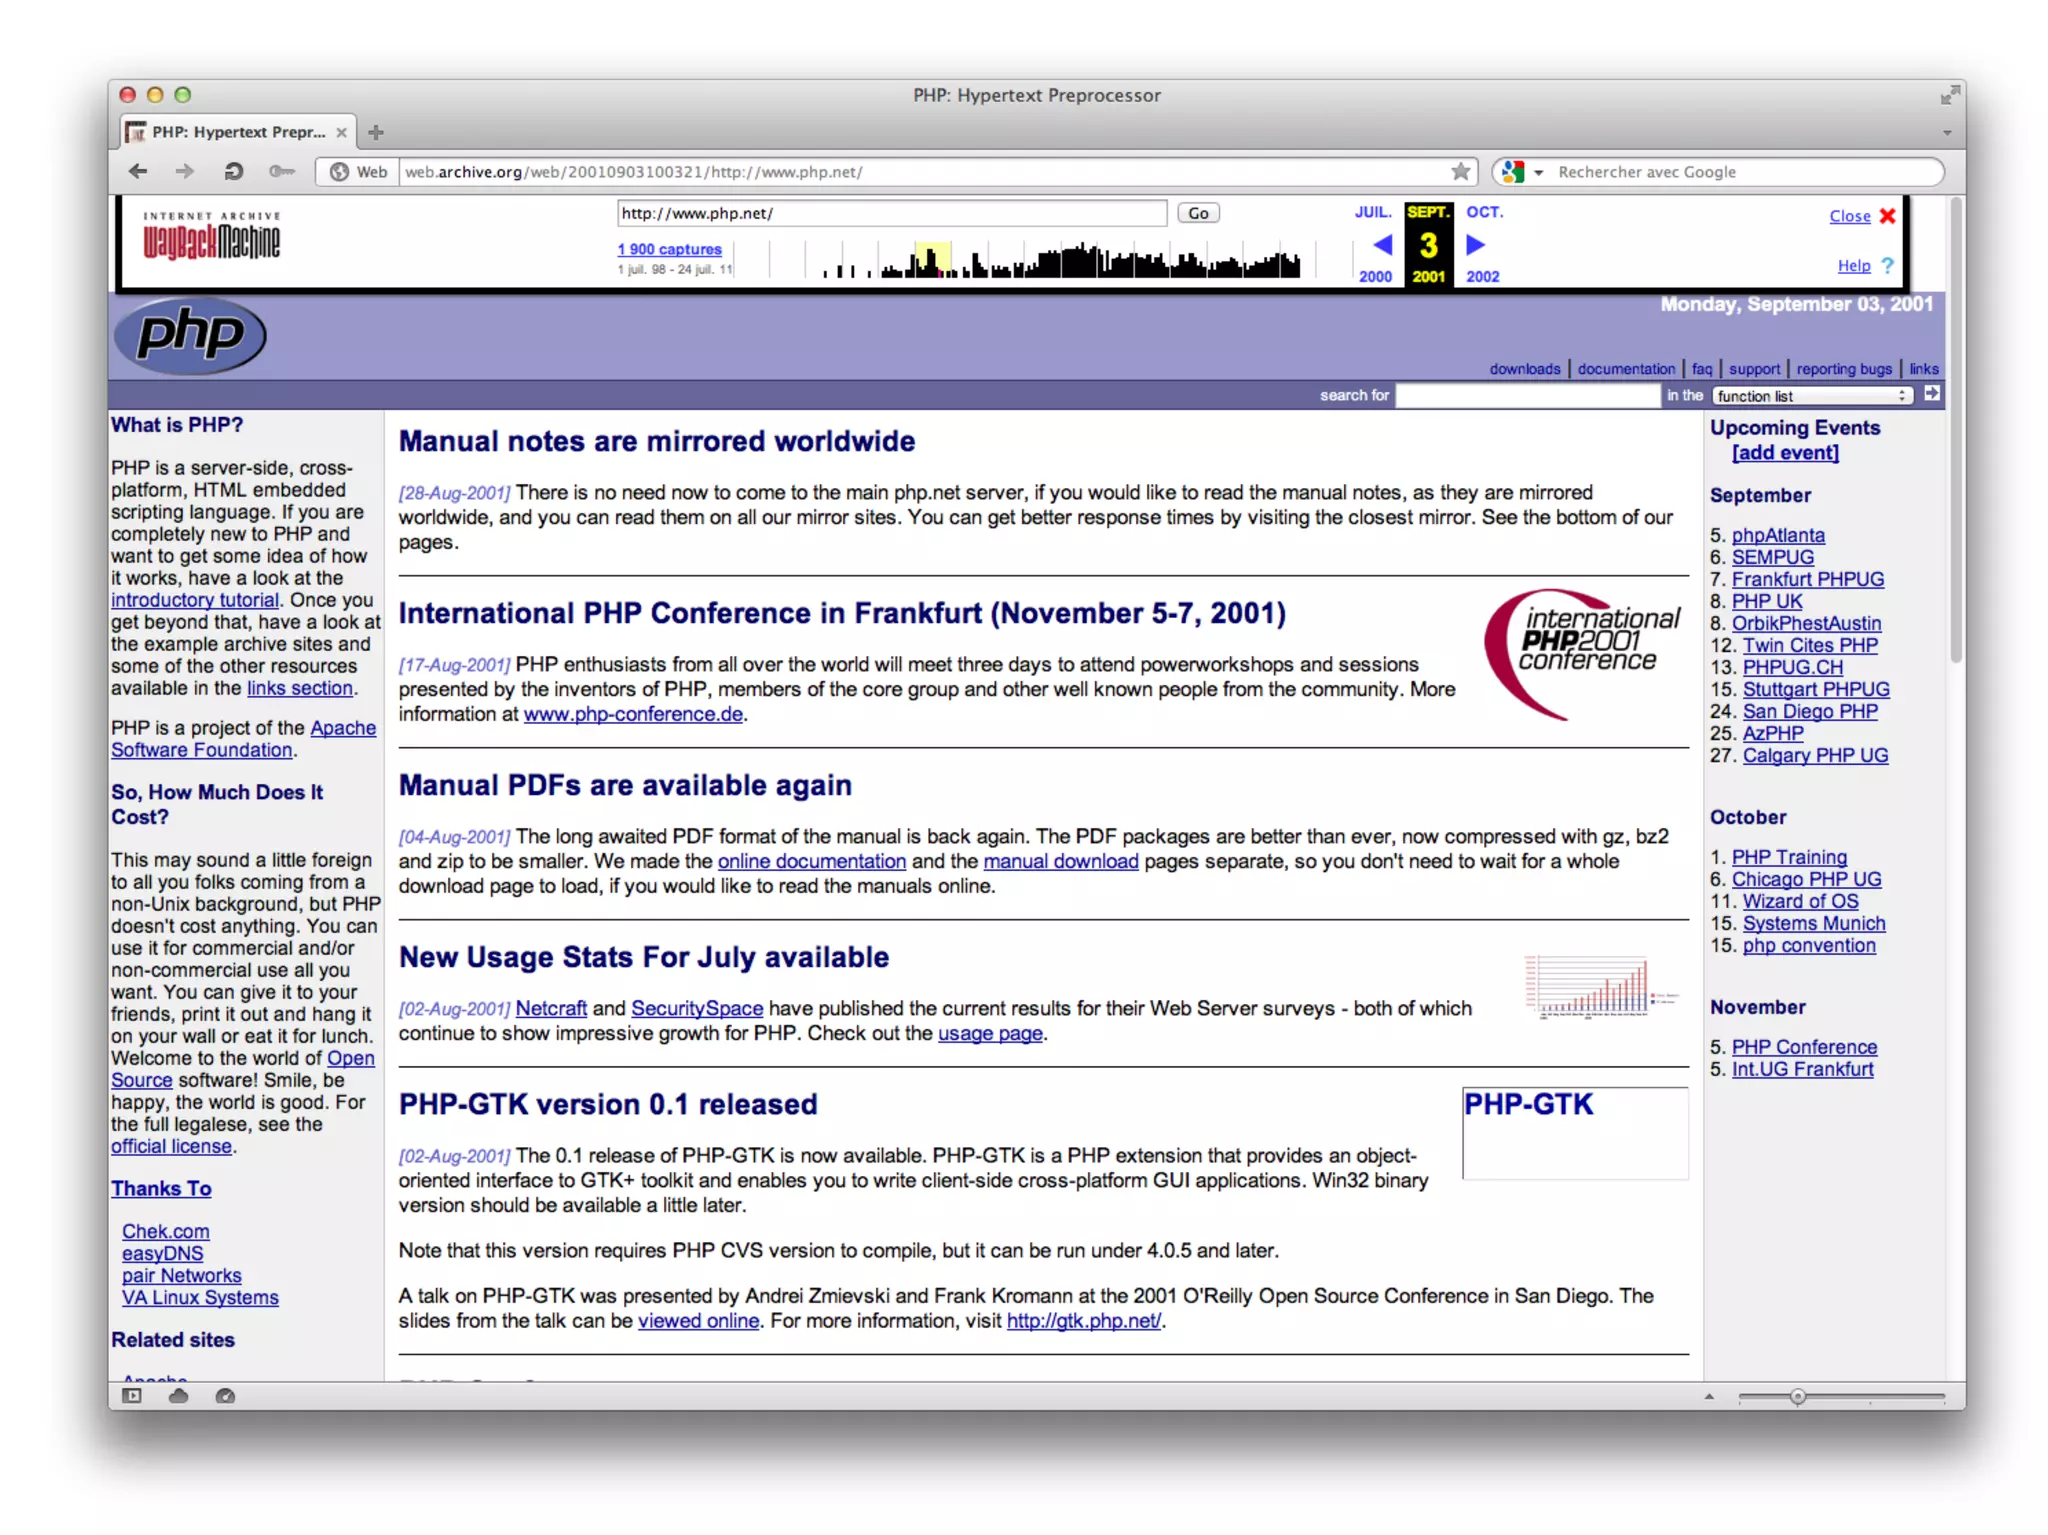This screenshot has width=2048, height=1535.
Task: Open Google search engine dropdown
Action: point(1538,172)
